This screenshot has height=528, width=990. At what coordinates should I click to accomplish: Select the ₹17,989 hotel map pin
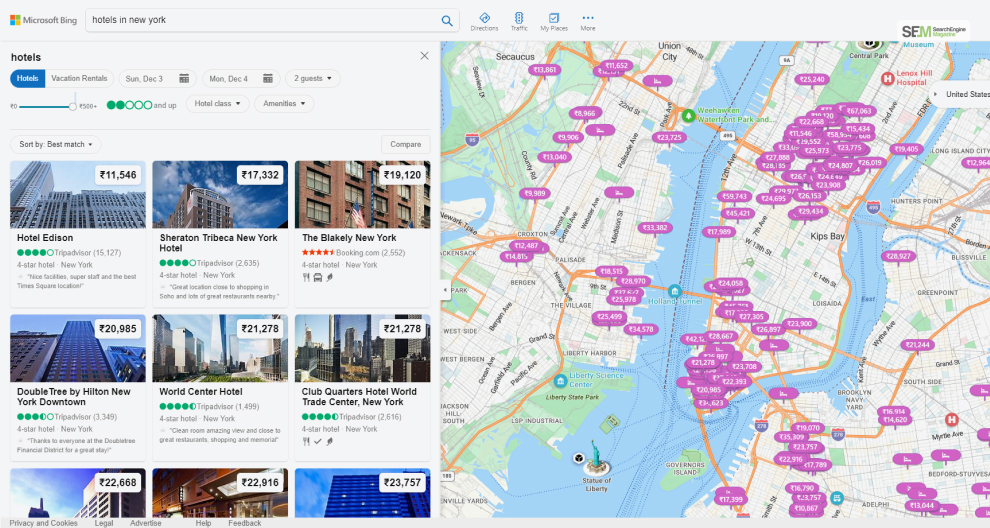[x=719, y=232]
